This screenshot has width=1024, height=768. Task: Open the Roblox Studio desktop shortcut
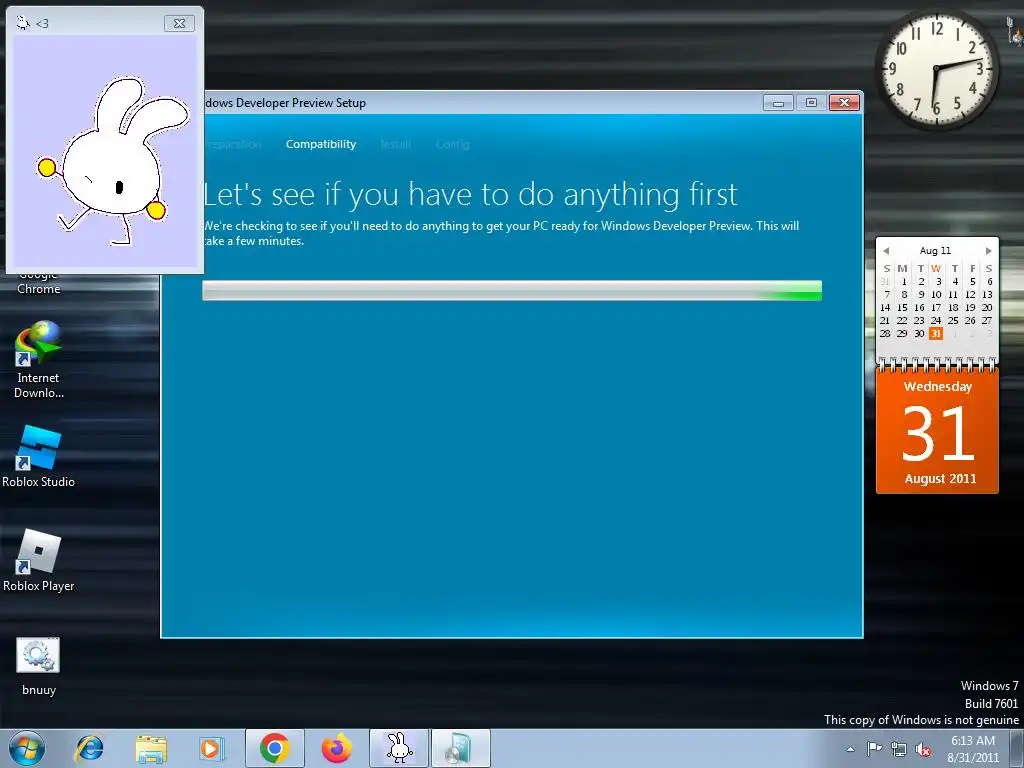point(39,456)
